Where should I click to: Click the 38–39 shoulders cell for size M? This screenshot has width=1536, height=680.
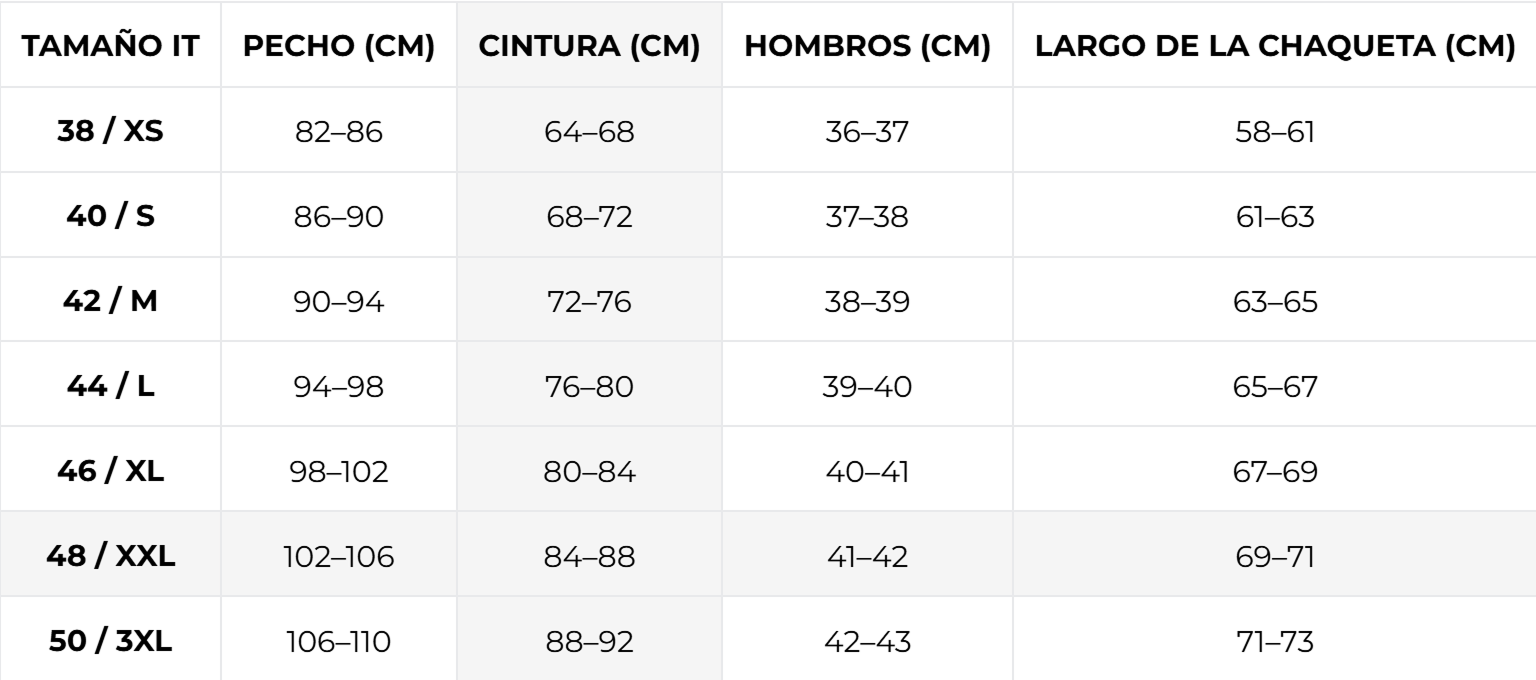(x=867, y=301)
